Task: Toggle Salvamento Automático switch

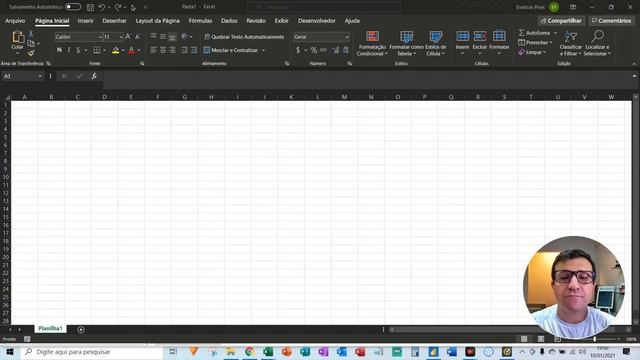Action: point(73,7)
